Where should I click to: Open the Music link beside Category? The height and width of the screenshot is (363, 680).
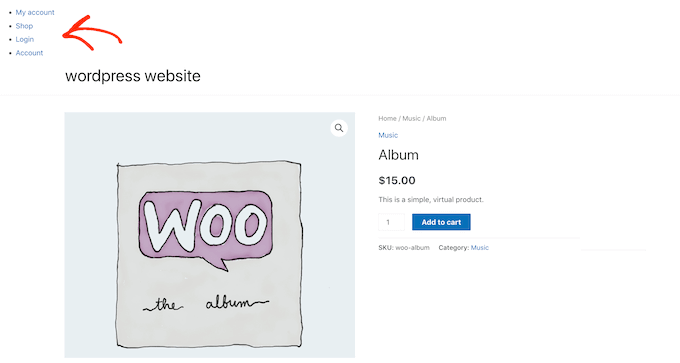[x=480, y=248]
